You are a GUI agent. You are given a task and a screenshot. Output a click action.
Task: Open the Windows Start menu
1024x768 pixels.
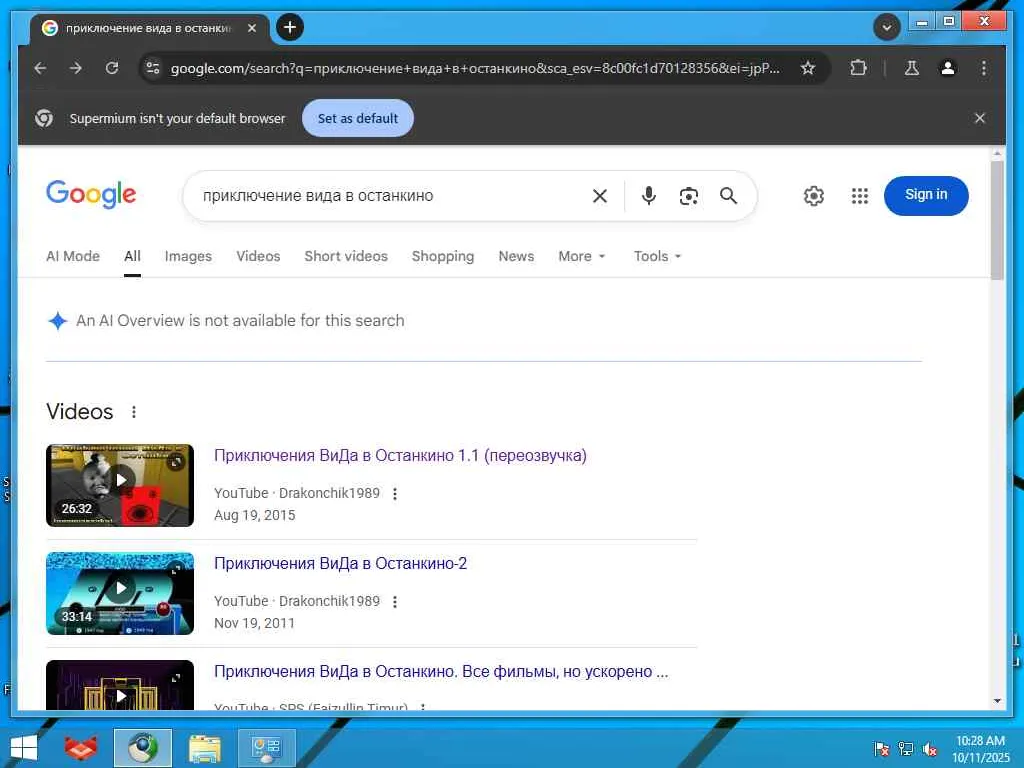click(x=24, y=748)
